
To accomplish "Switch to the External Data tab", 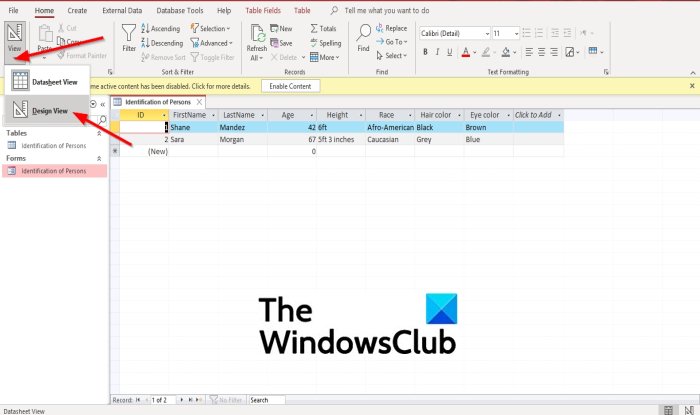I will click(x=122, y=10).
